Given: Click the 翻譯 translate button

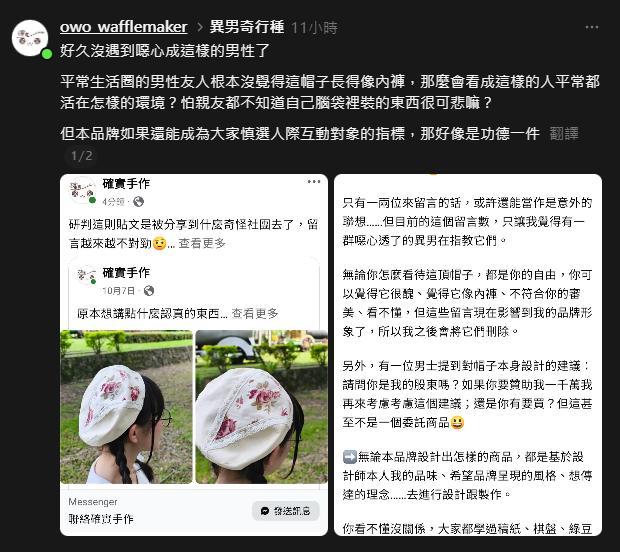Looking at the screenshot, I should click(564, 134).
